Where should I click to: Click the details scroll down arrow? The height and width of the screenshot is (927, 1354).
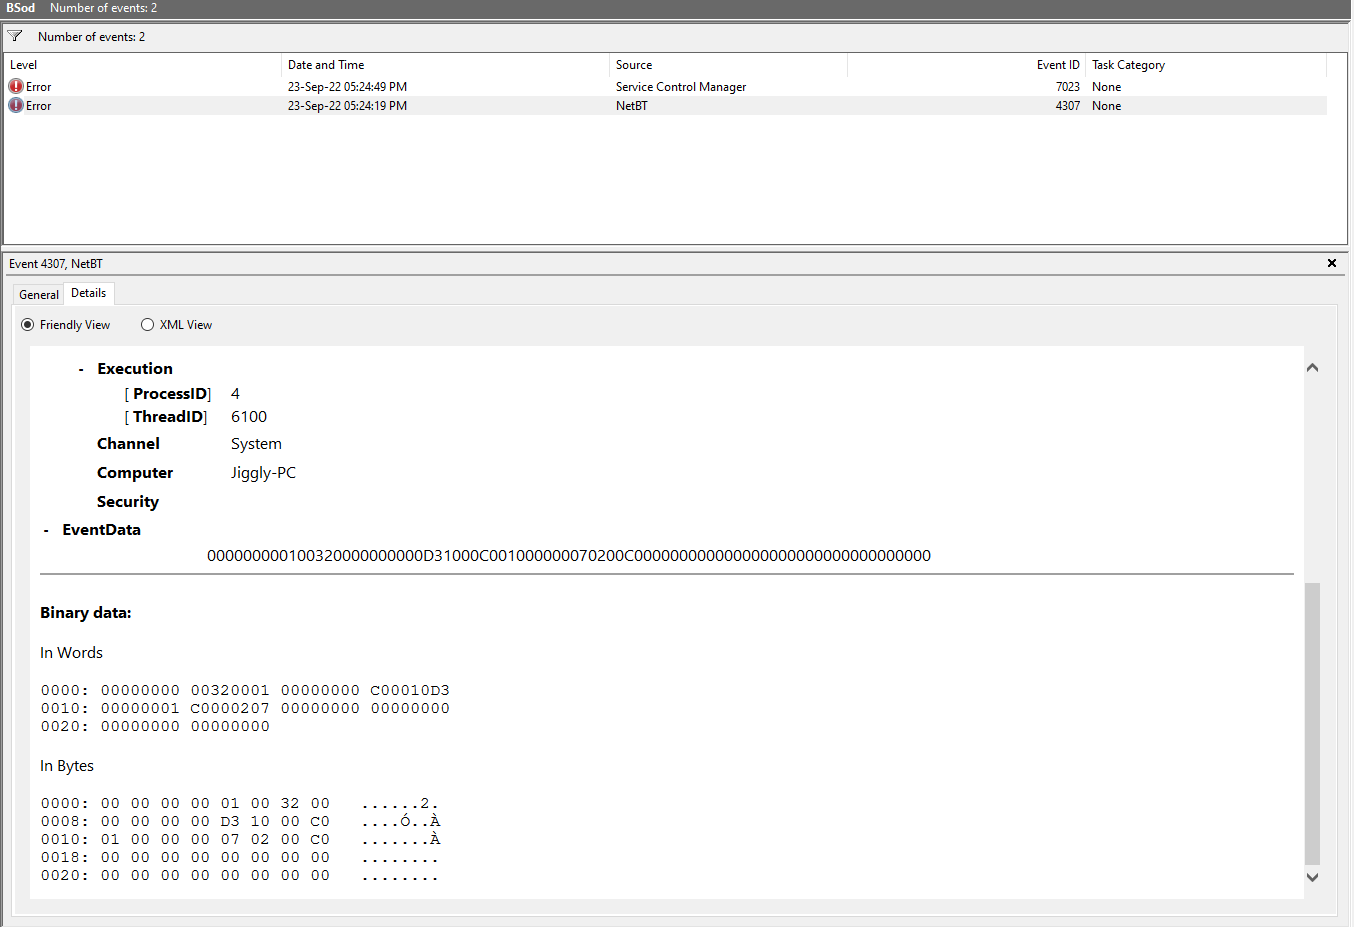click(x=1313, y=877)
